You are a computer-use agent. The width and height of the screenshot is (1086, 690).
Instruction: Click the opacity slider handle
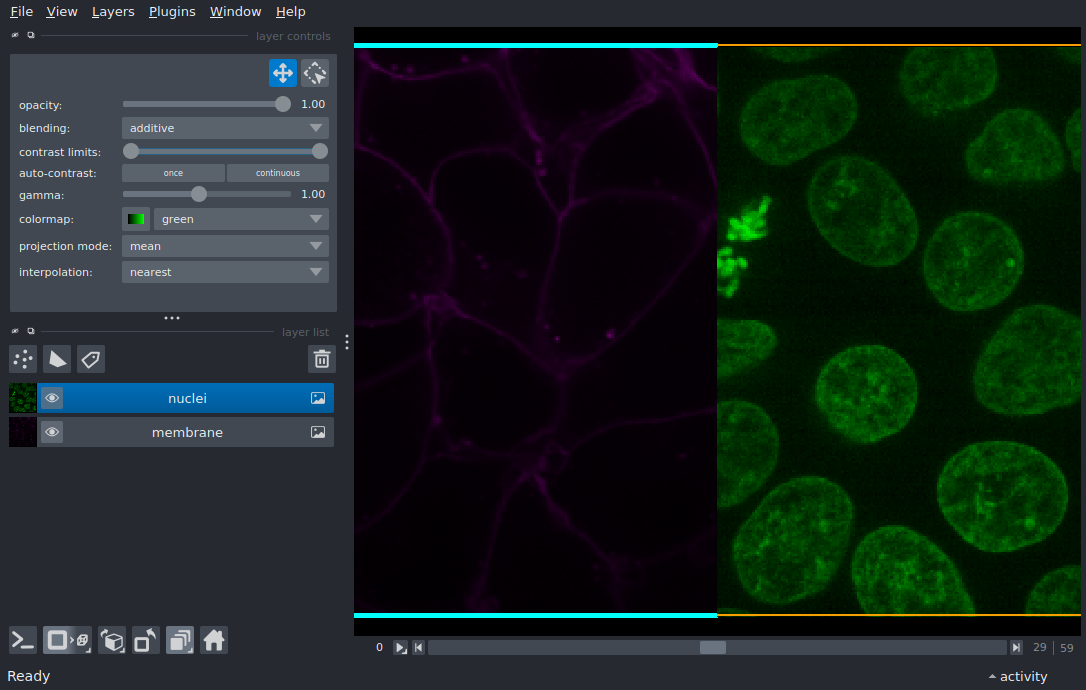[x=283, y=104]
